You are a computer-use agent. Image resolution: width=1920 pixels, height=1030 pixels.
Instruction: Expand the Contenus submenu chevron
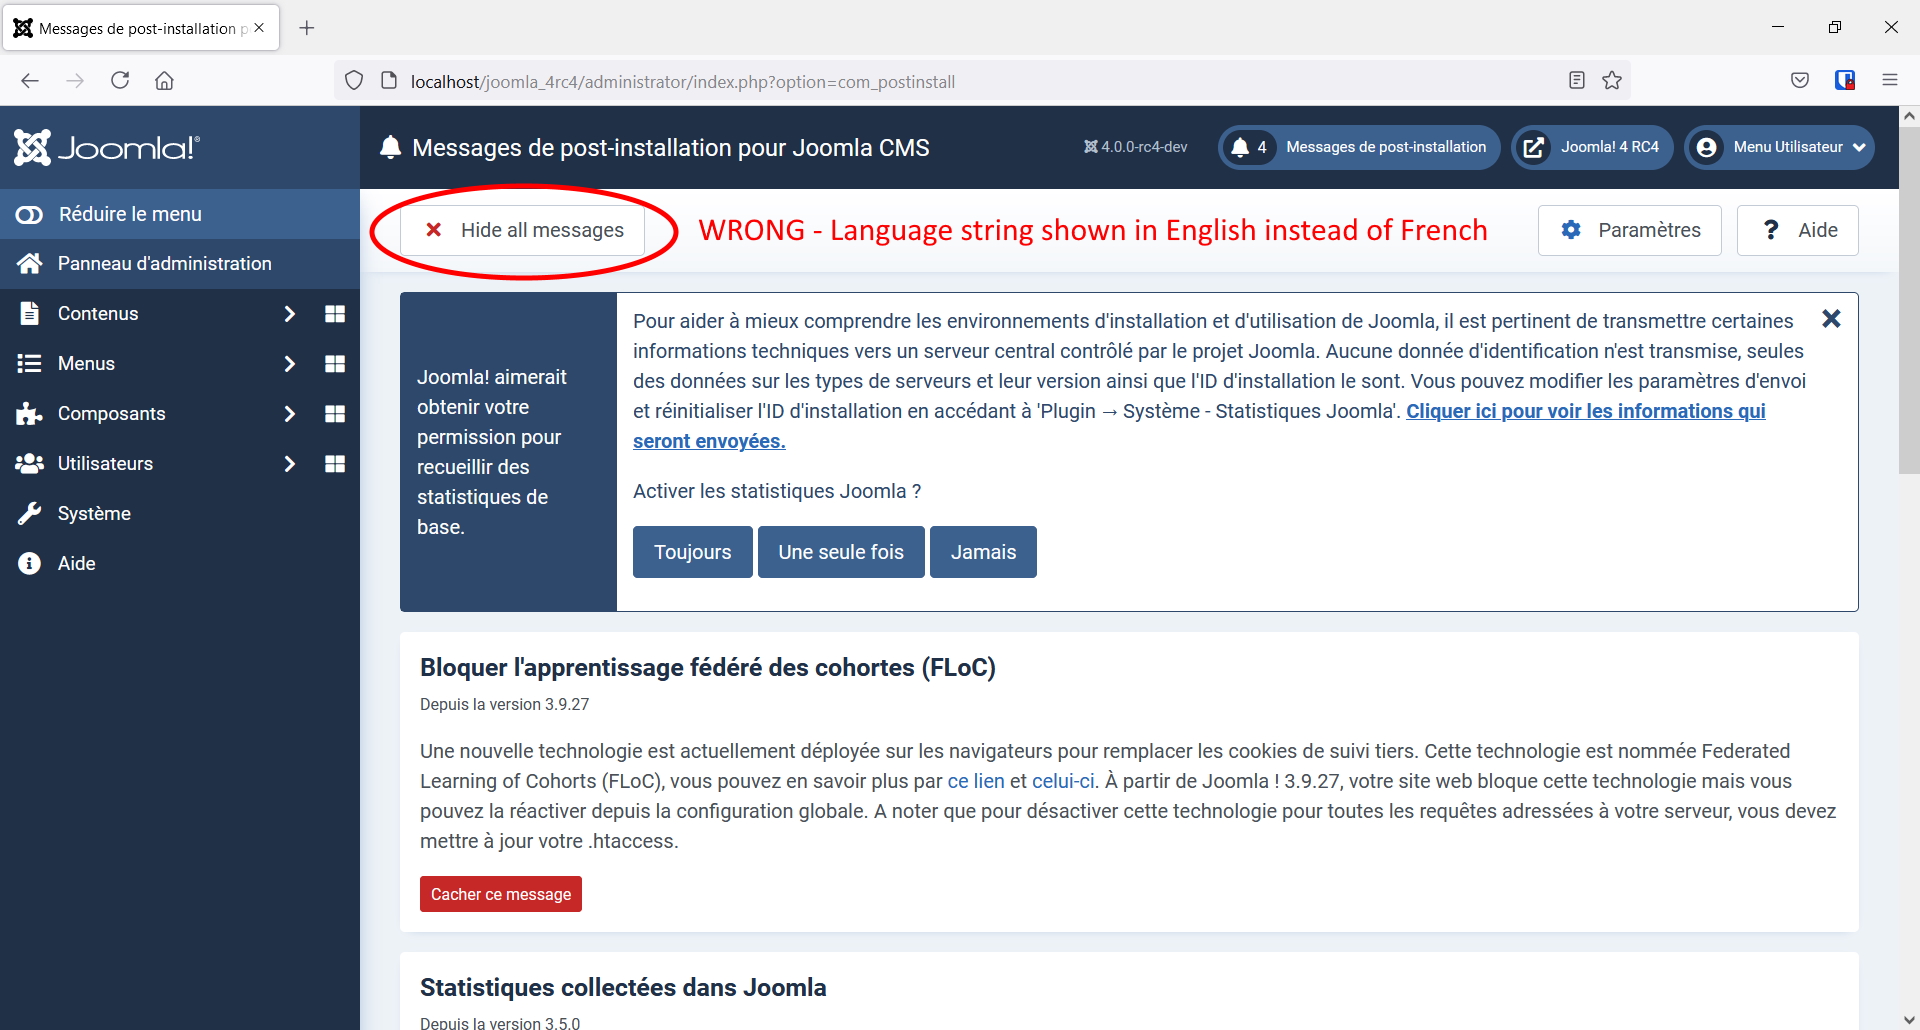click(290, 313)
